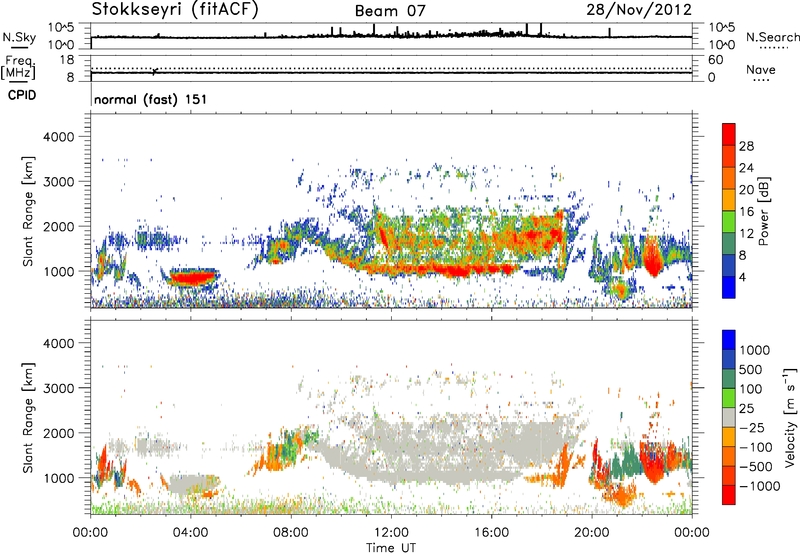This screenshot has height=554, width=800.
Task: Click the '12:00' time tick label
Action: tap(391, 533)
